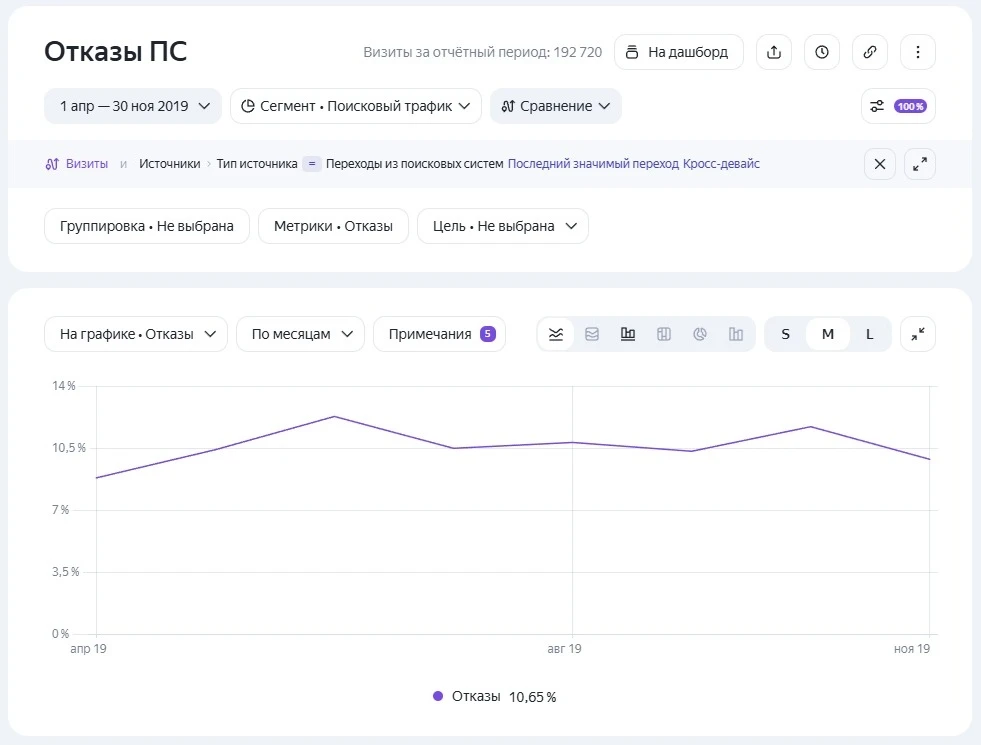Open Примечания notes button
981x745 pixels.
tap(439, 334)
